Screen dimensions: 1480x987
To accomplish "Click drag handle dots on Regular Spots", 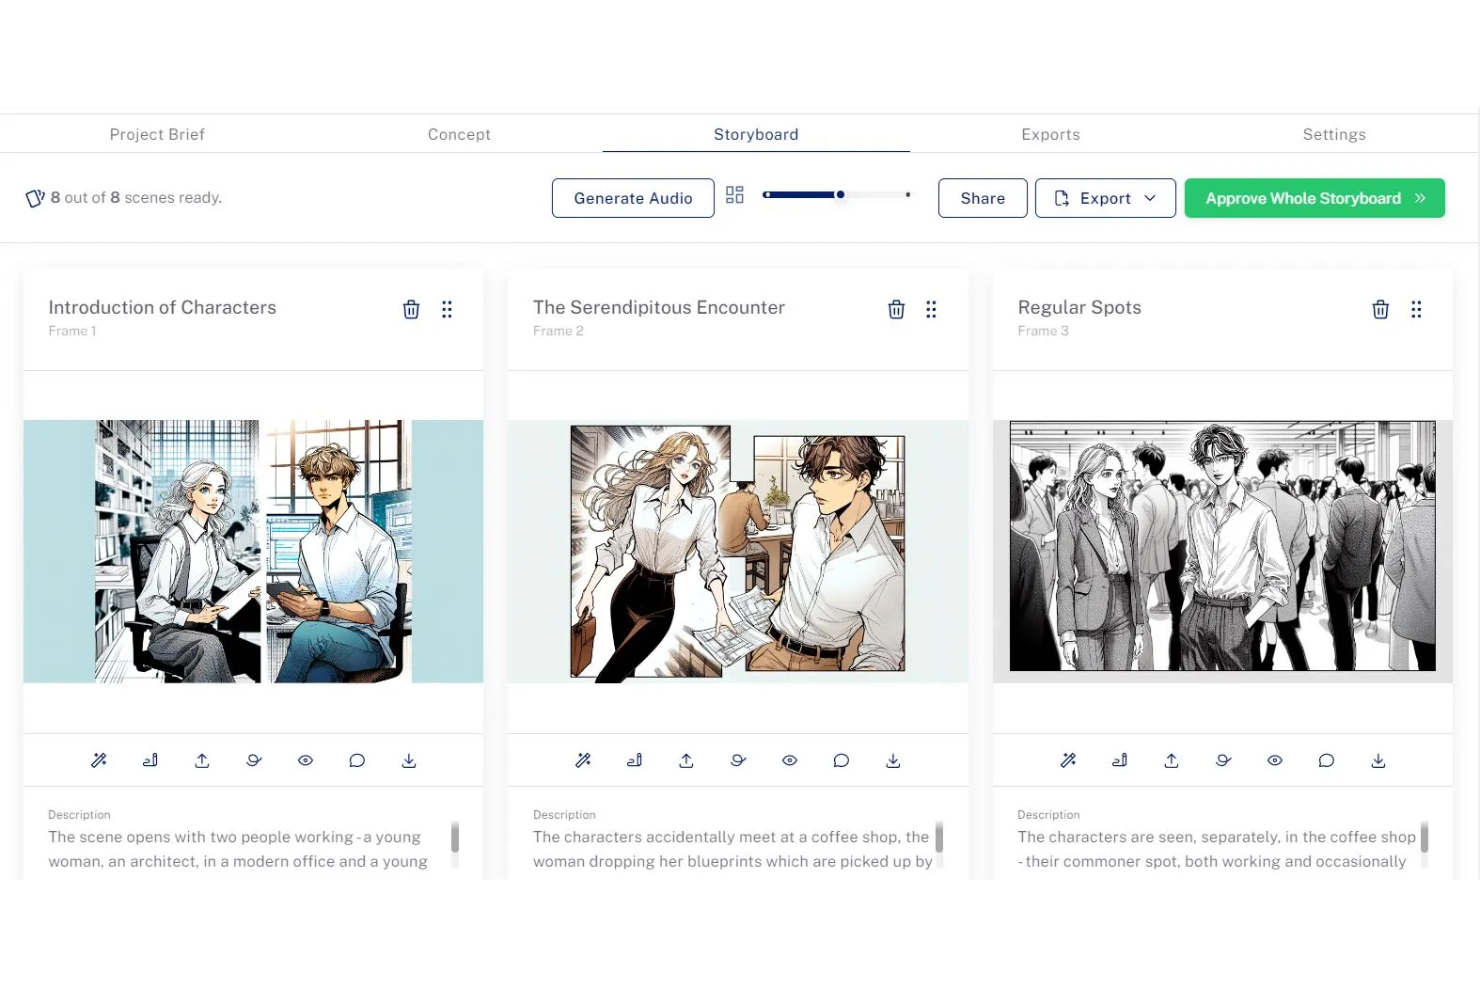I will tap(1416, 310).
